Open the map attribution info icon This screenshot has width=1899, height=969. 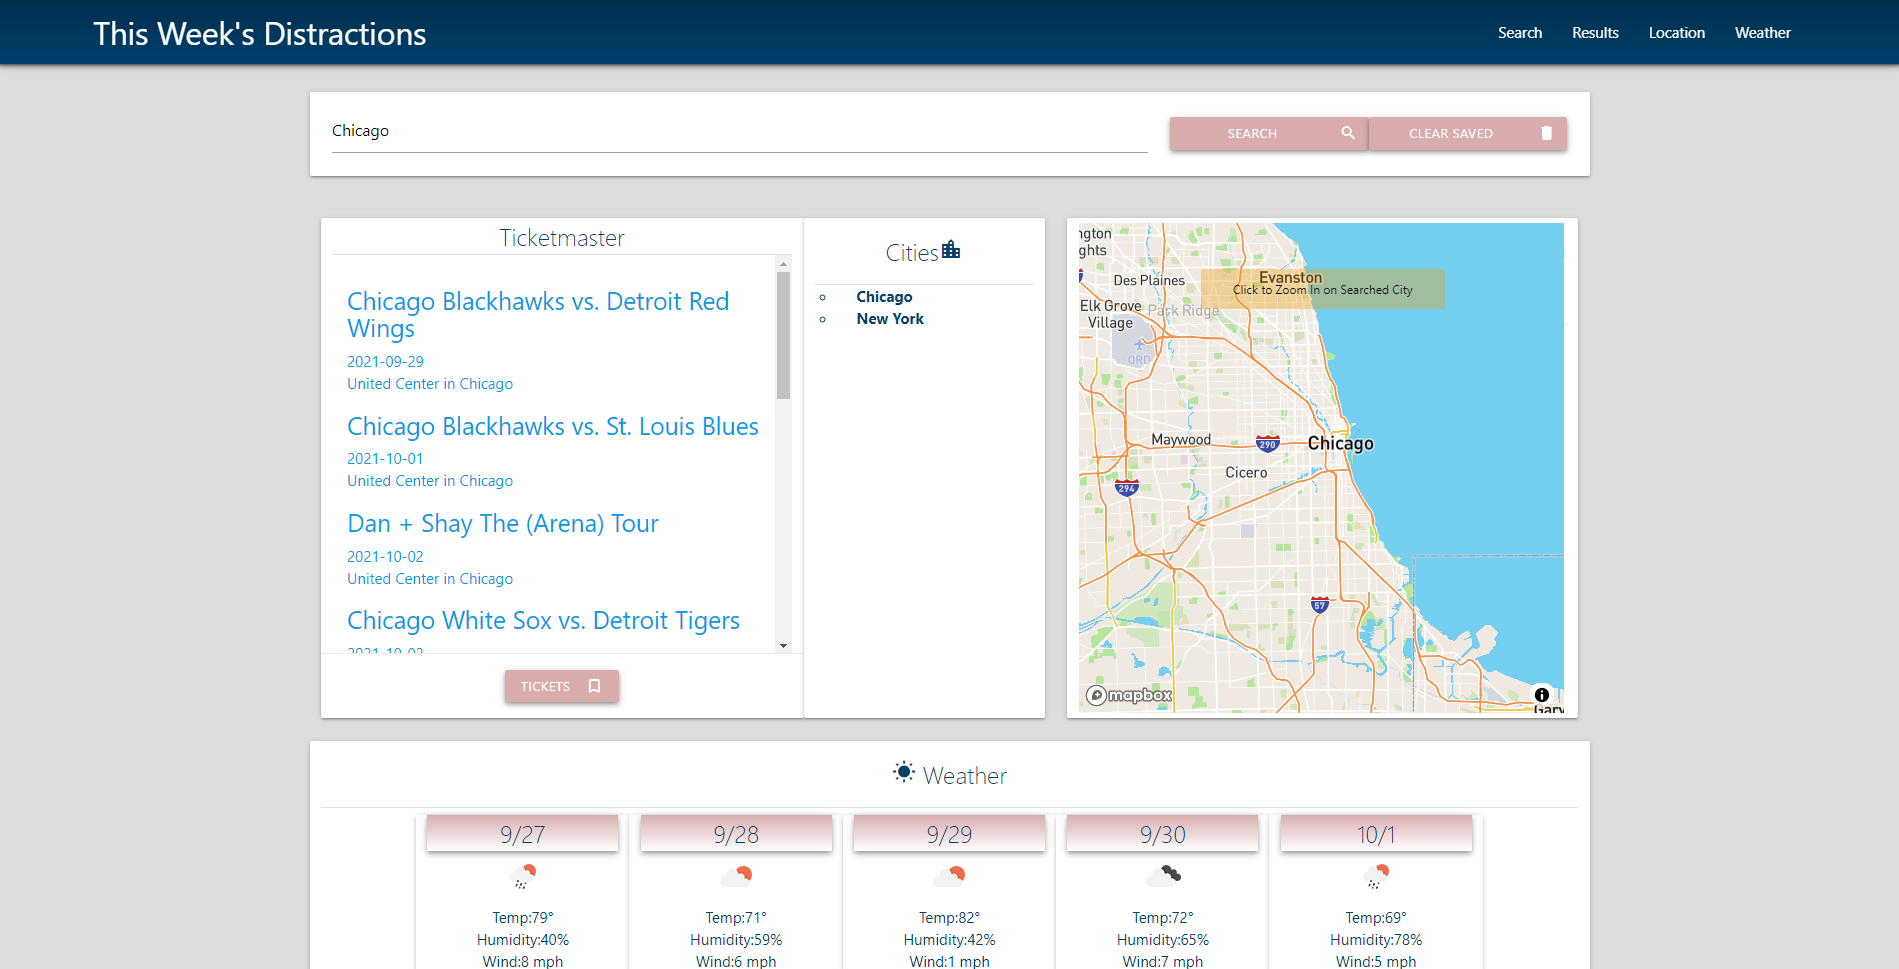(x=1541, y=695)
